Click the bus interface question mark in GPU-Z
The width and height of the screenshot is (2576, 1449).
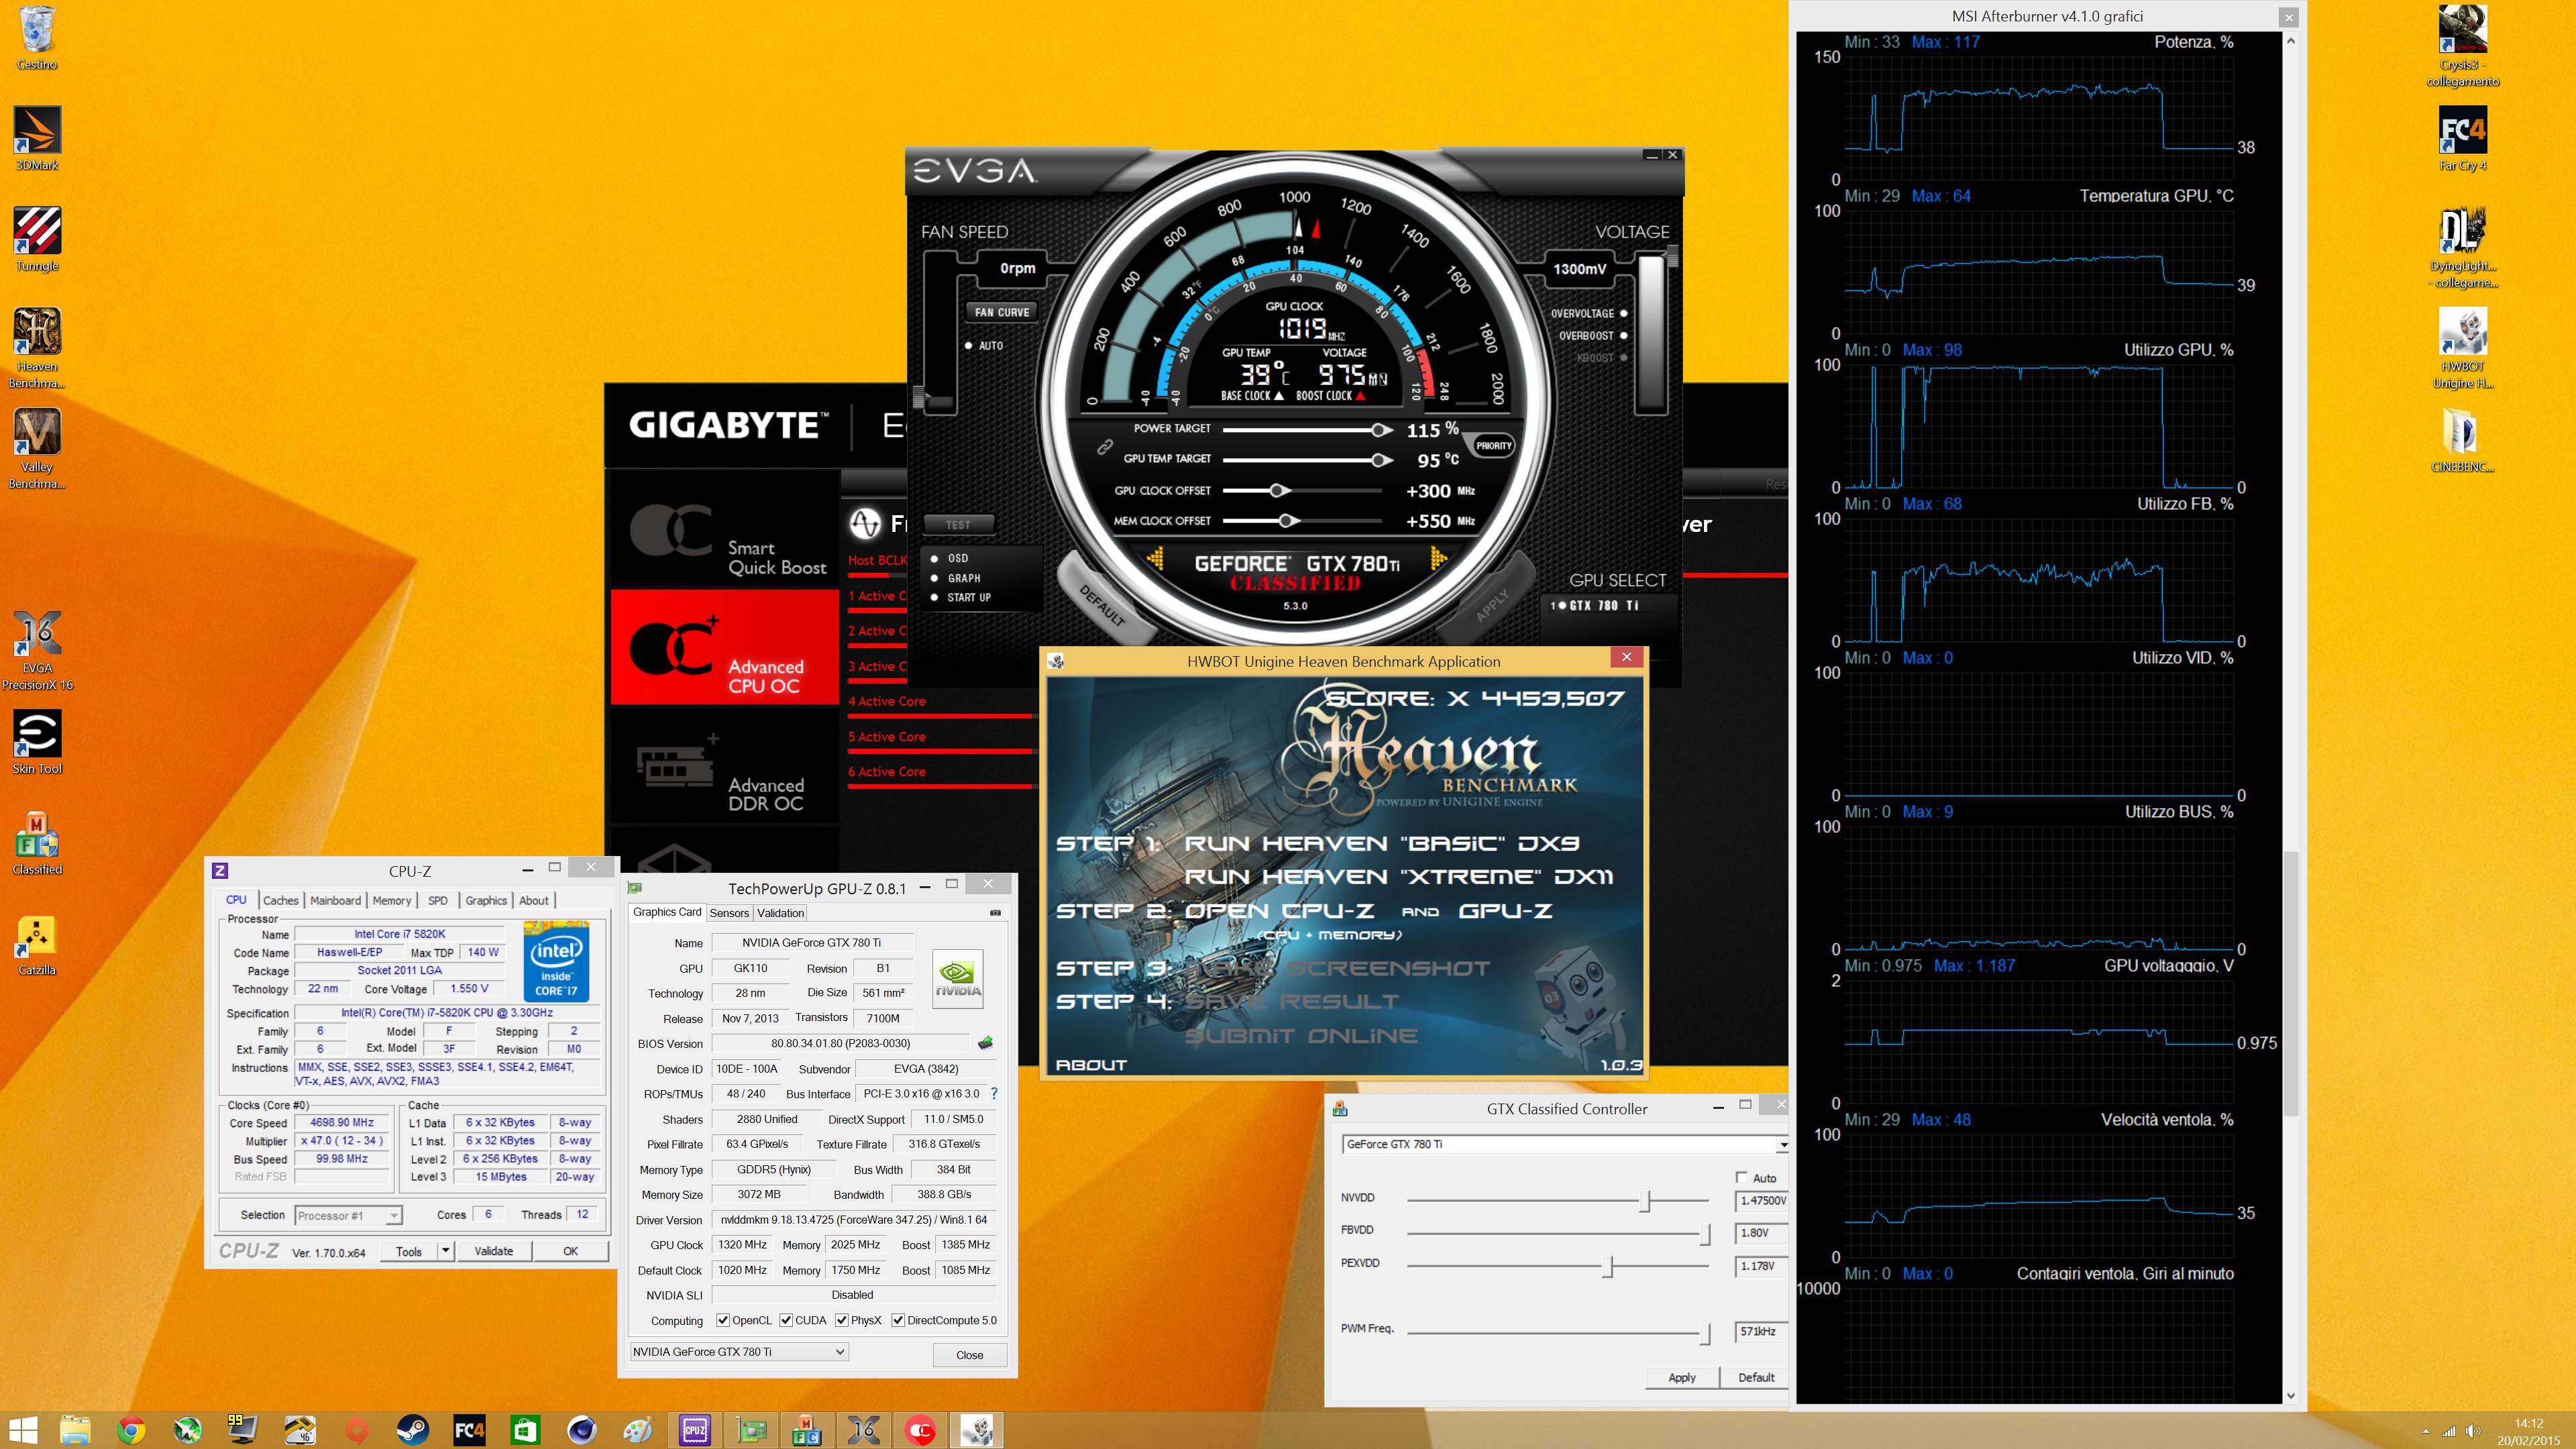pyautogui.click(x=994, y=1093)
